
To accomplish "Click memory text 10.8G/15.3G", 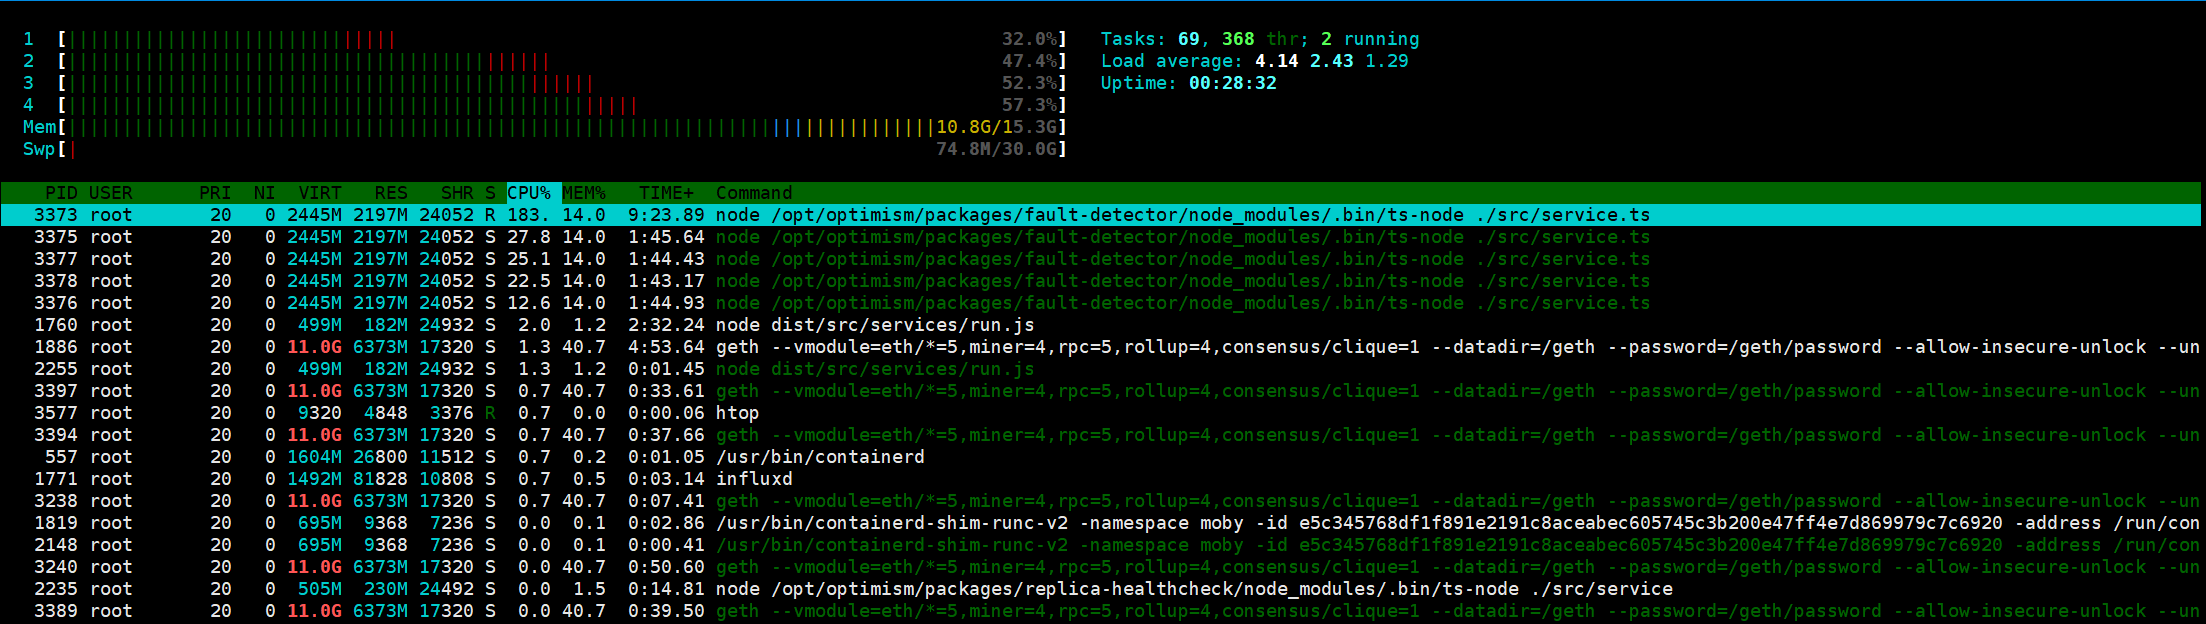I will (996, 127).
